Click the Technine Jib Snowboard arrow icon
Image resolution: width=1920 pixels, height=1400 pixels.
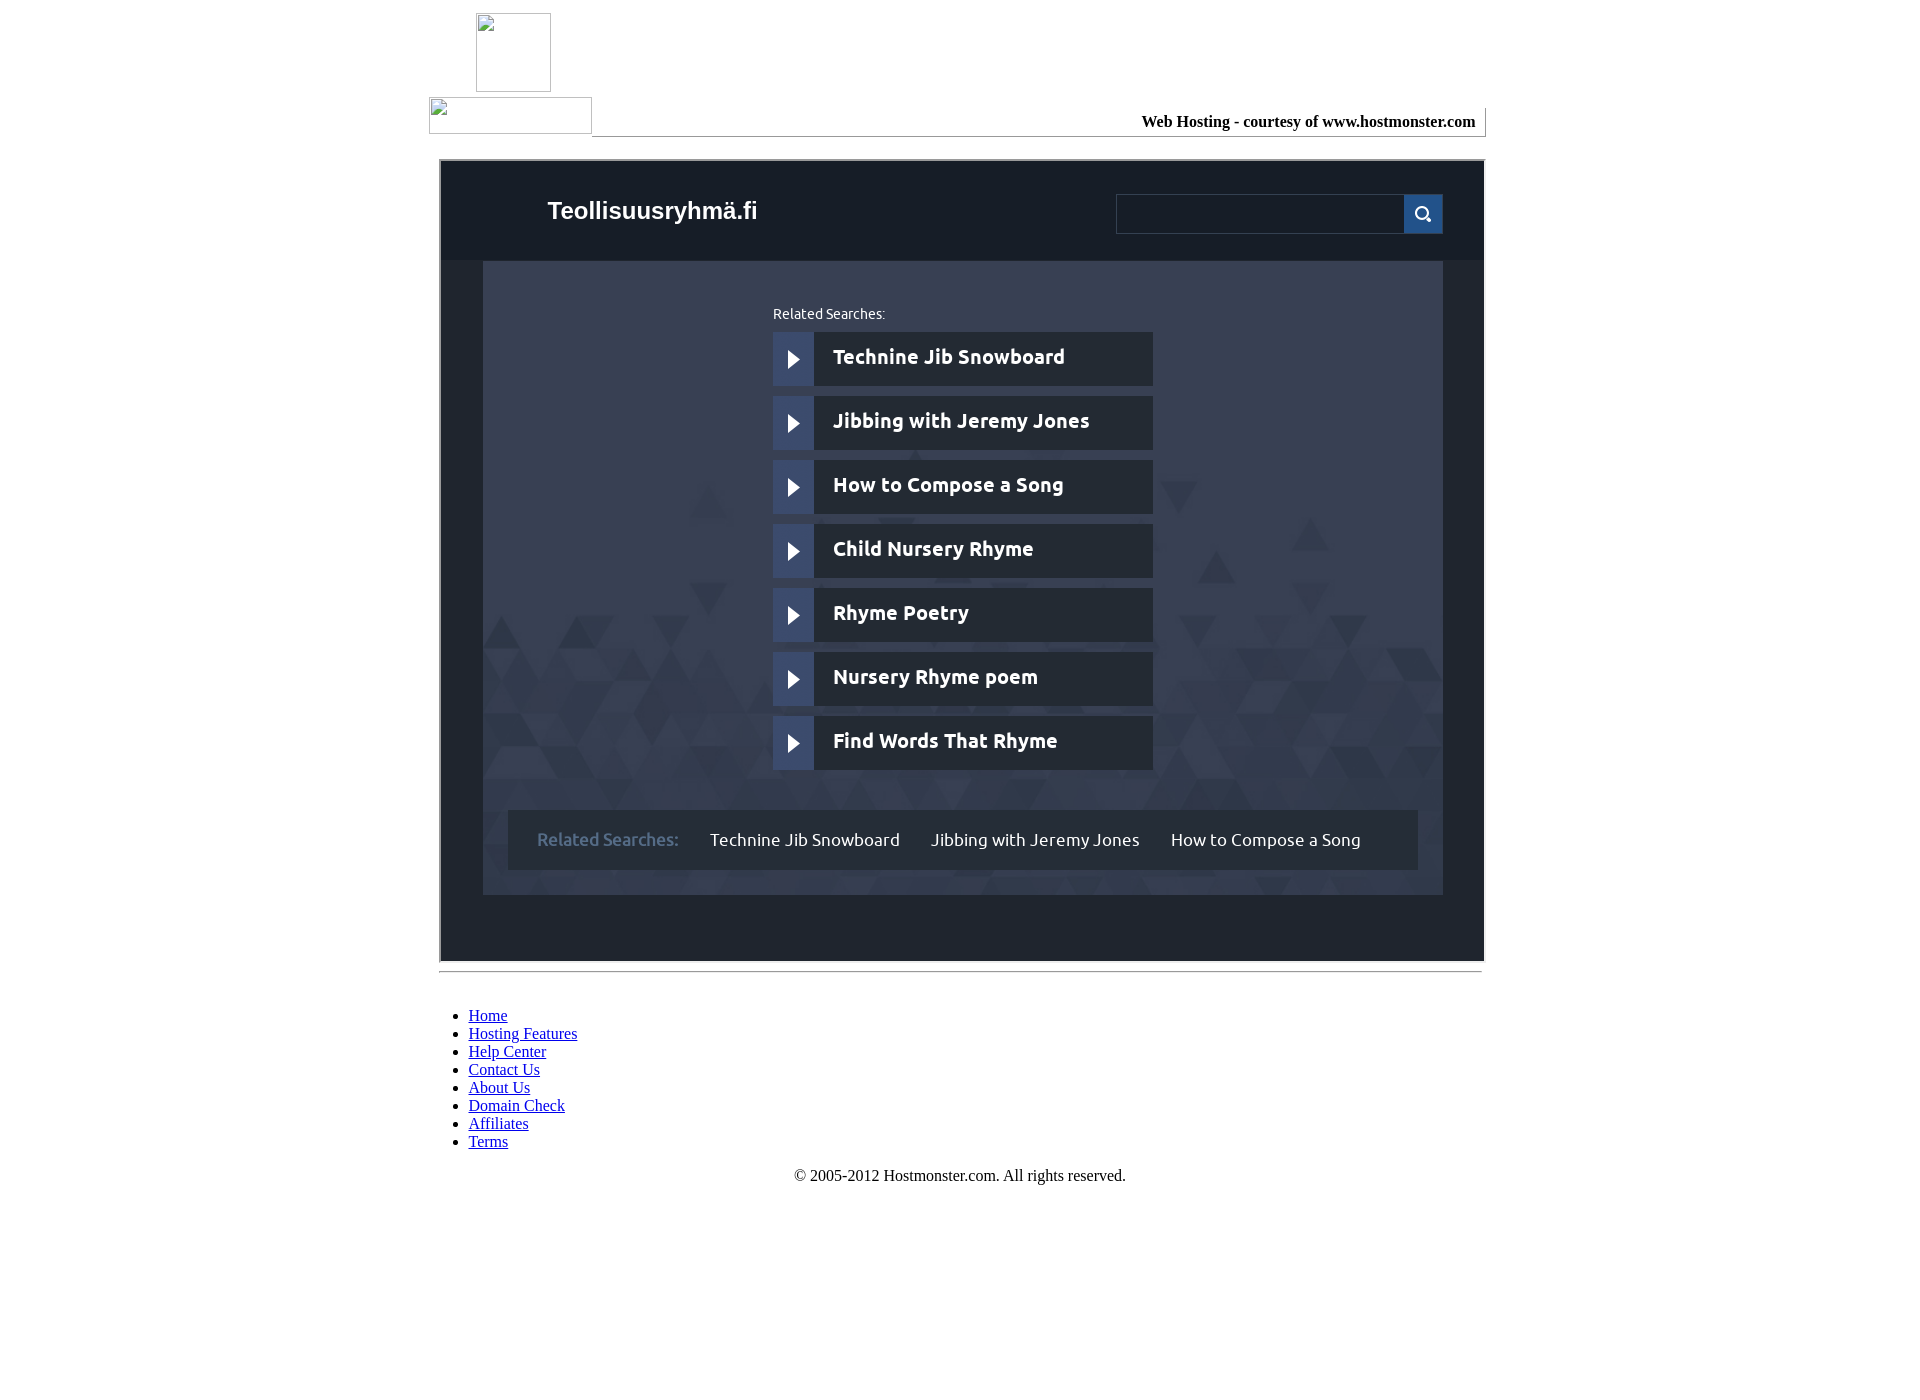click(x=792, y=358)
